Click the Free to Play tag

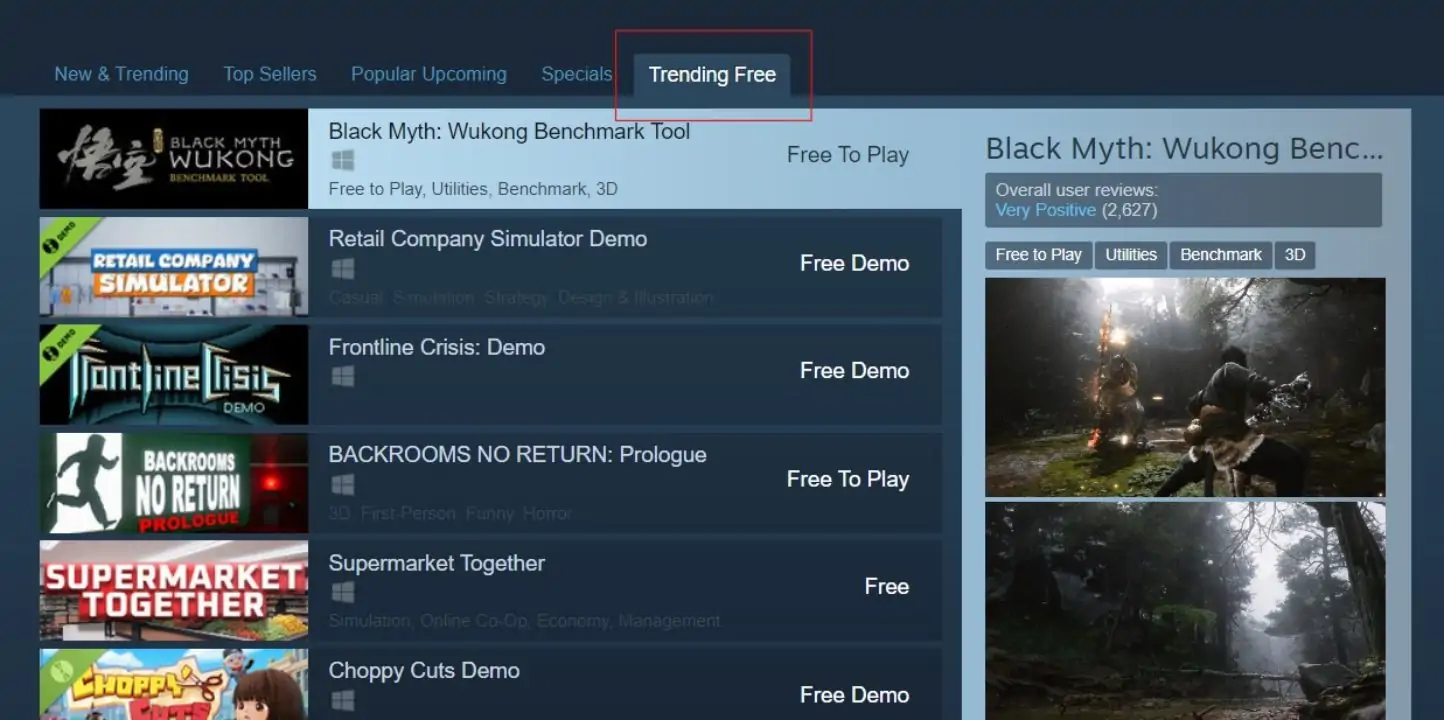pos(1038,255)
